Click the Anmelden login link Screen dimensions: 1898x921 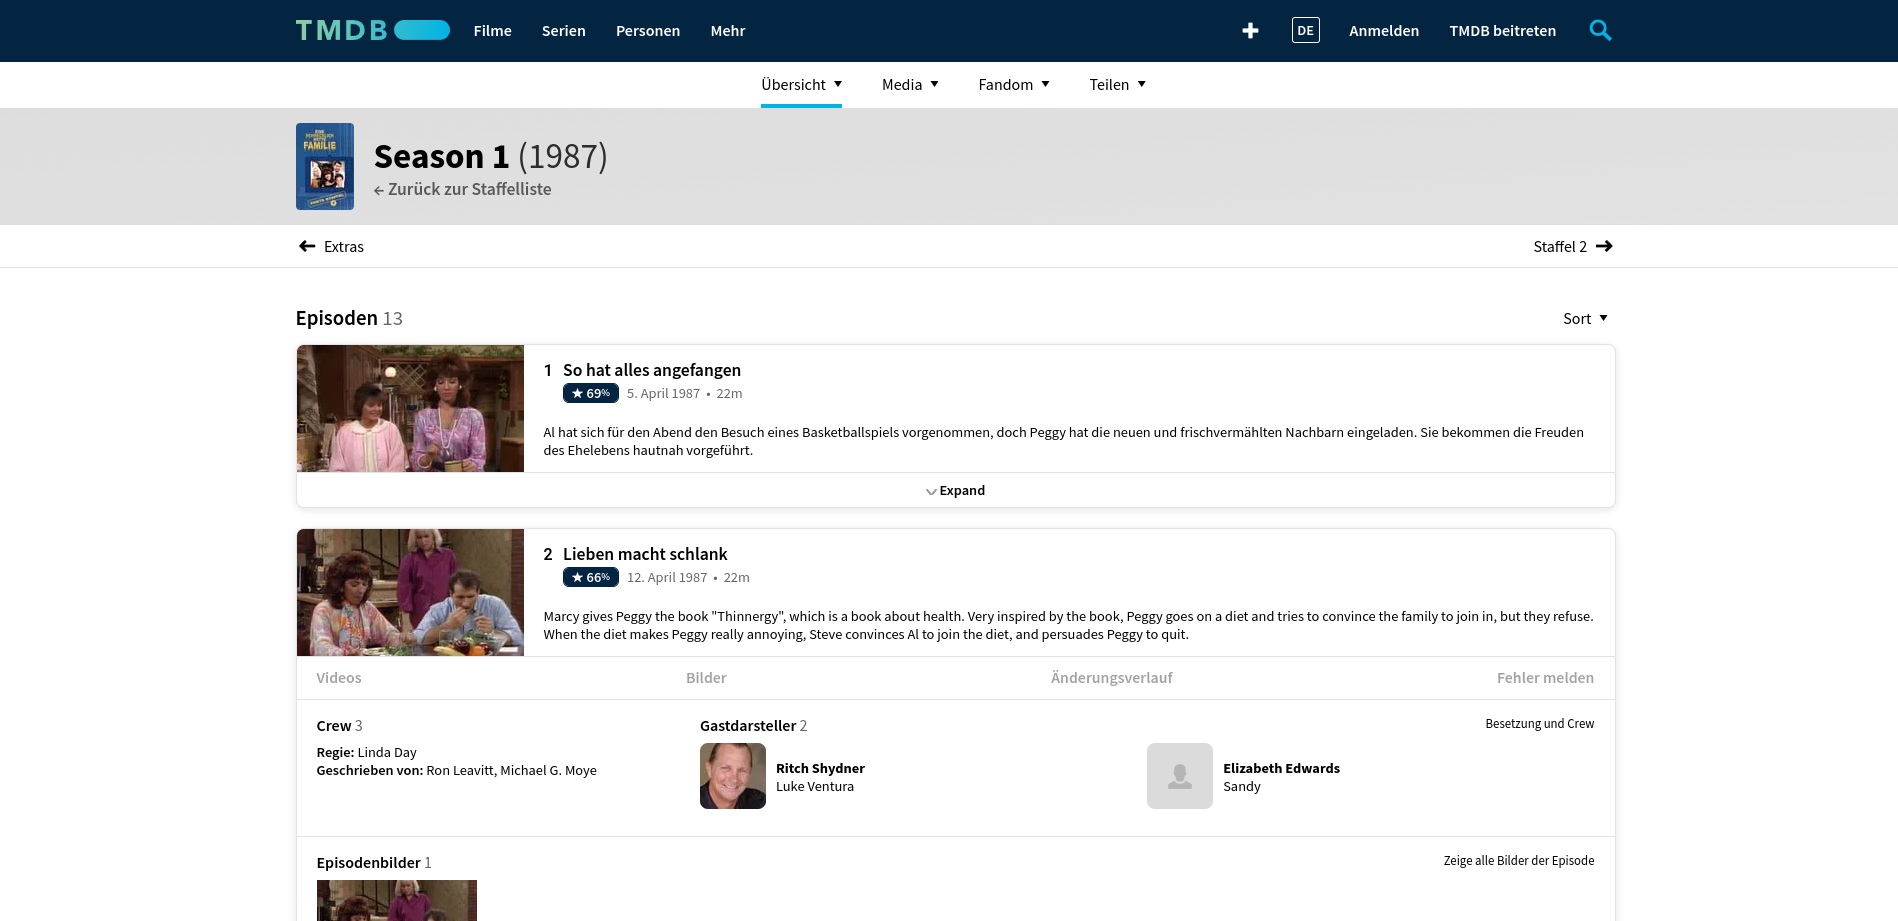[1383, 31]
